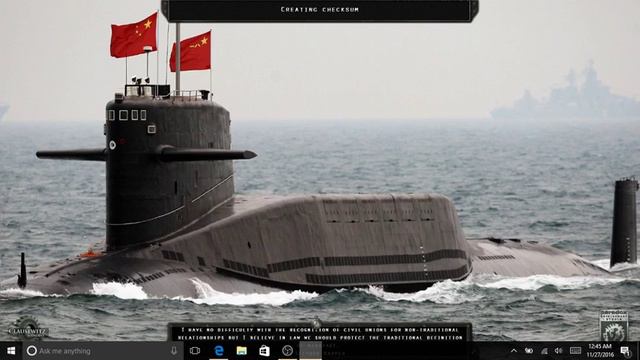Launch Microsoft Edge from the taskbar
This screenshot has width=640, height=360.
pyautogui.click(x=219, y=351)
